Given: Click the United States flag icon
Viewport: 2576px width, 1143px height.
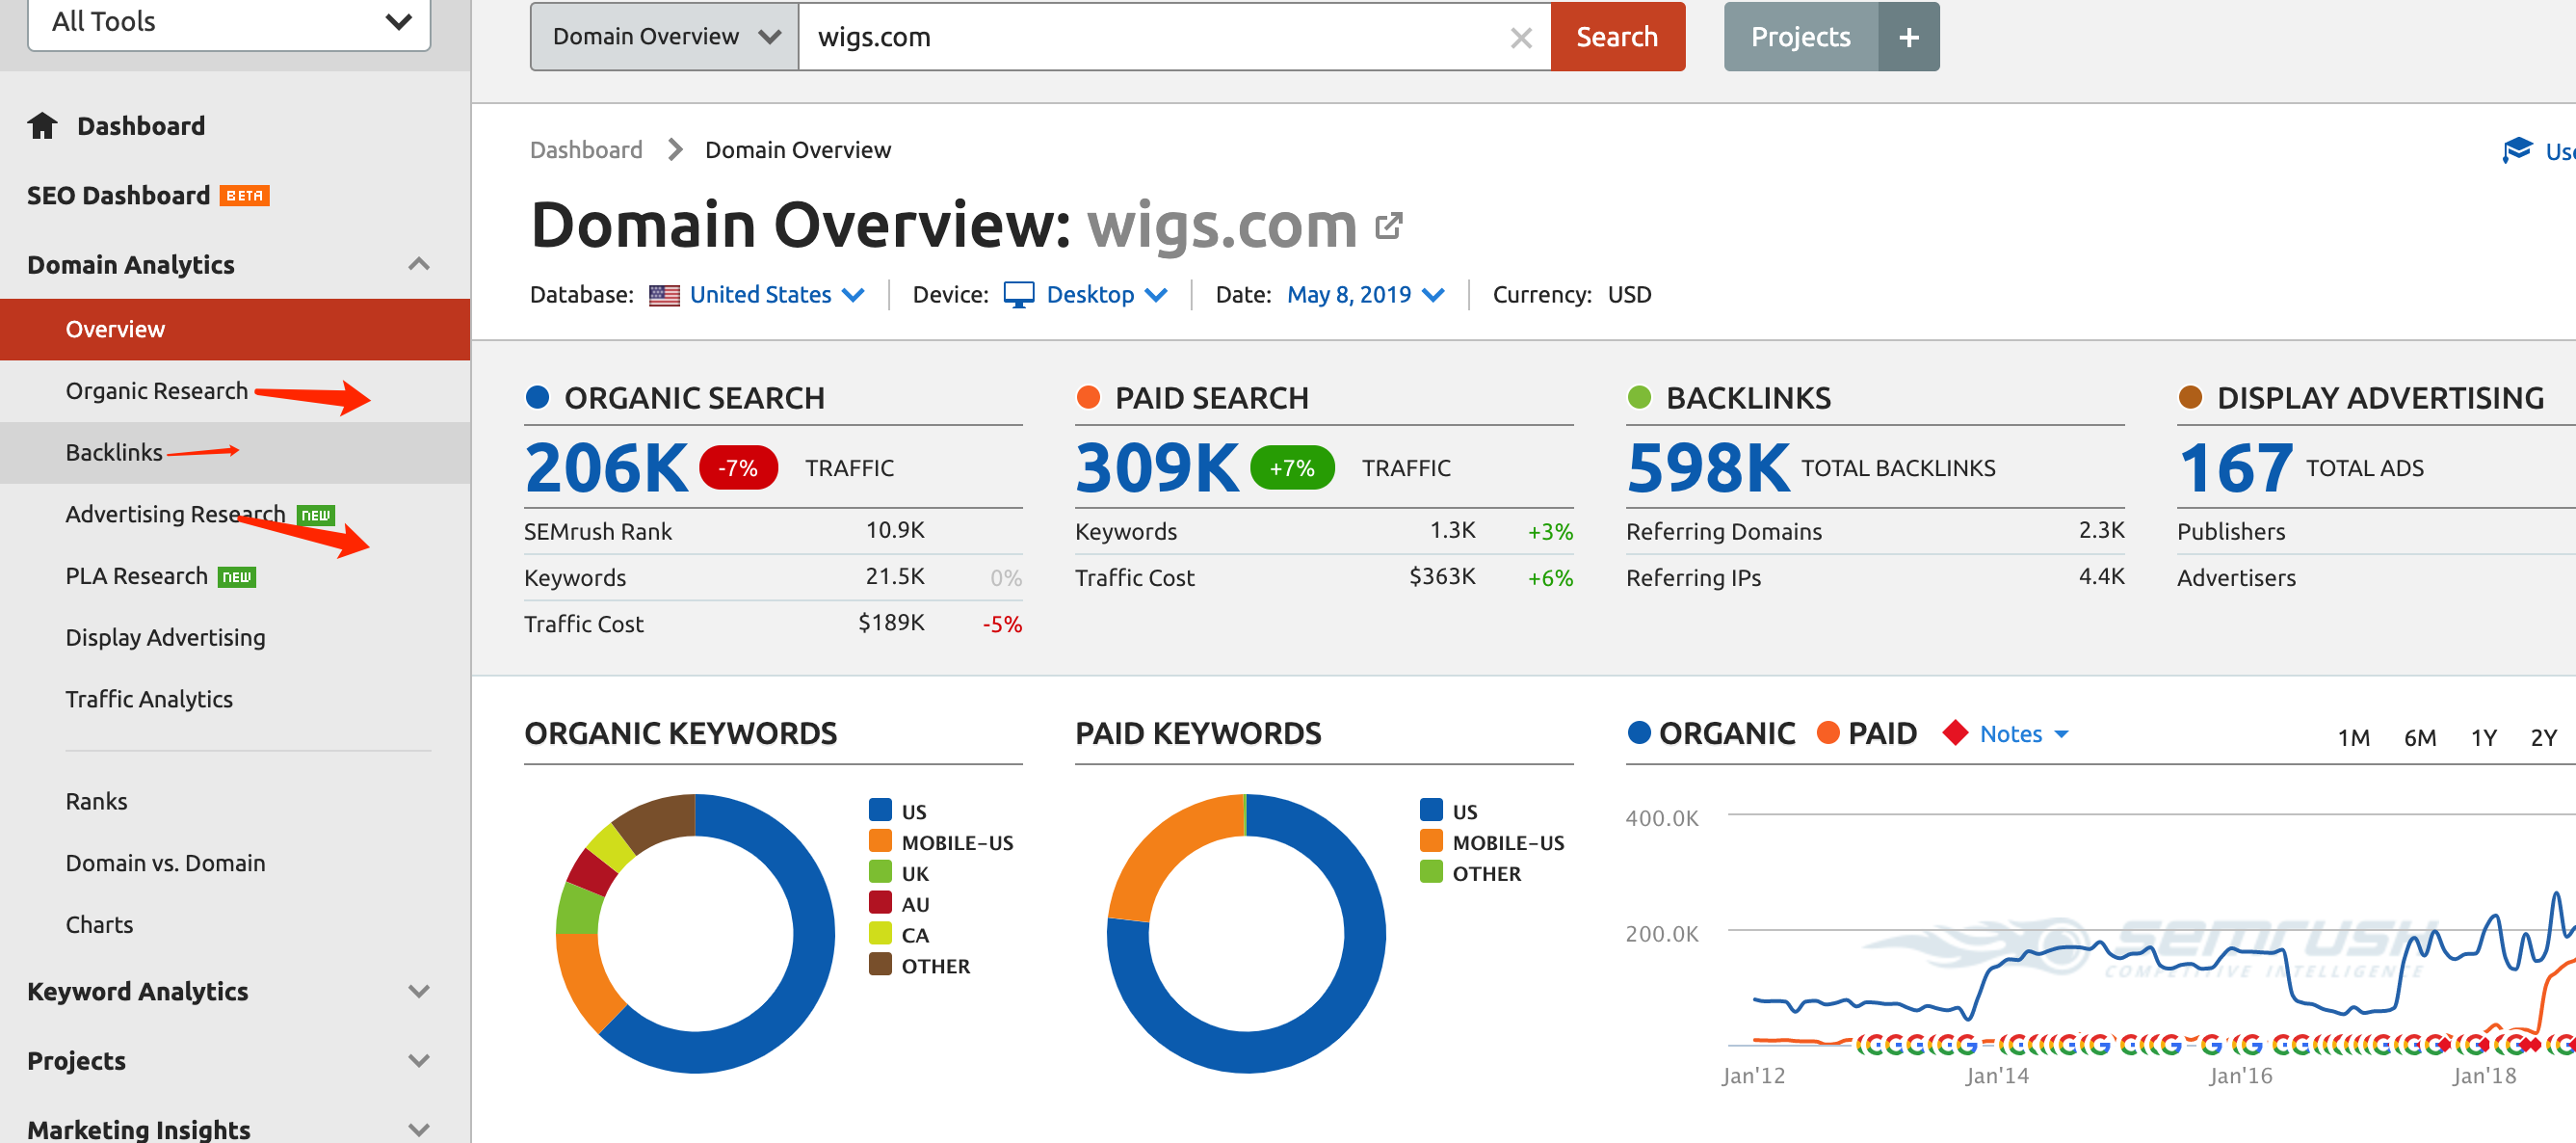Looking at the screenshot, I should tap(664, 295).
